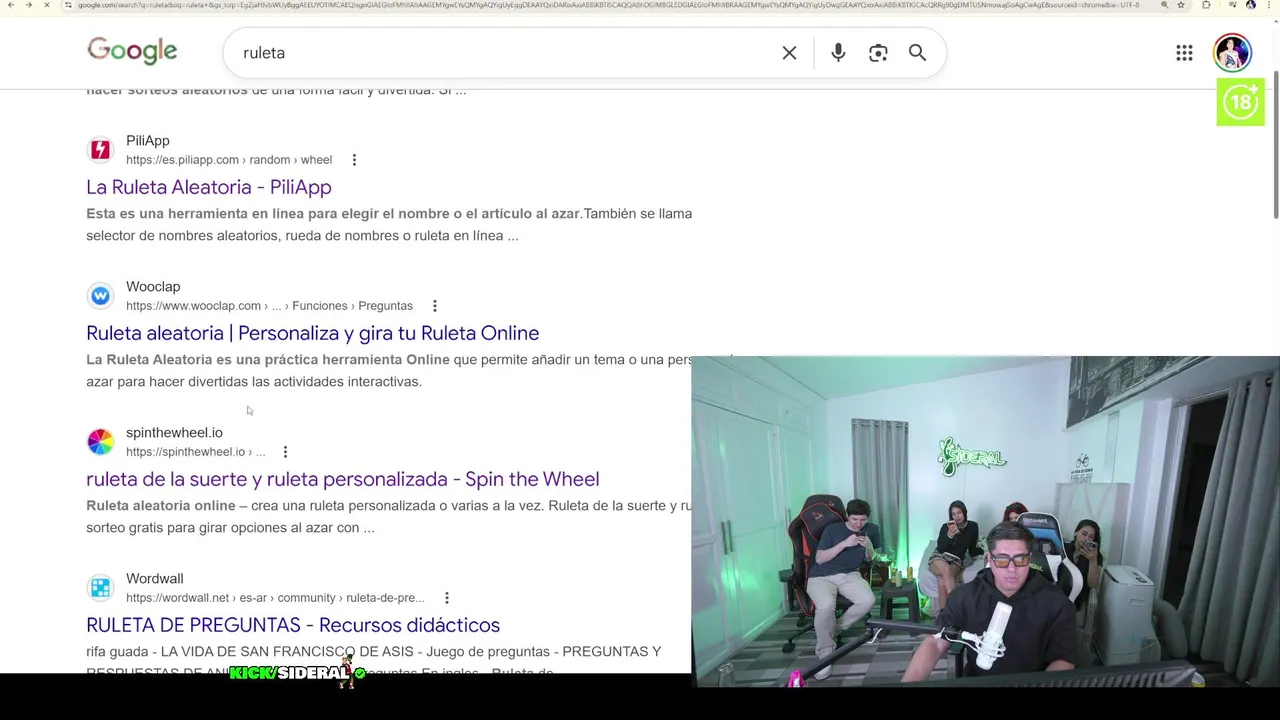Open Google Lens image search
Screen dimensions: 1280x720
878,53
